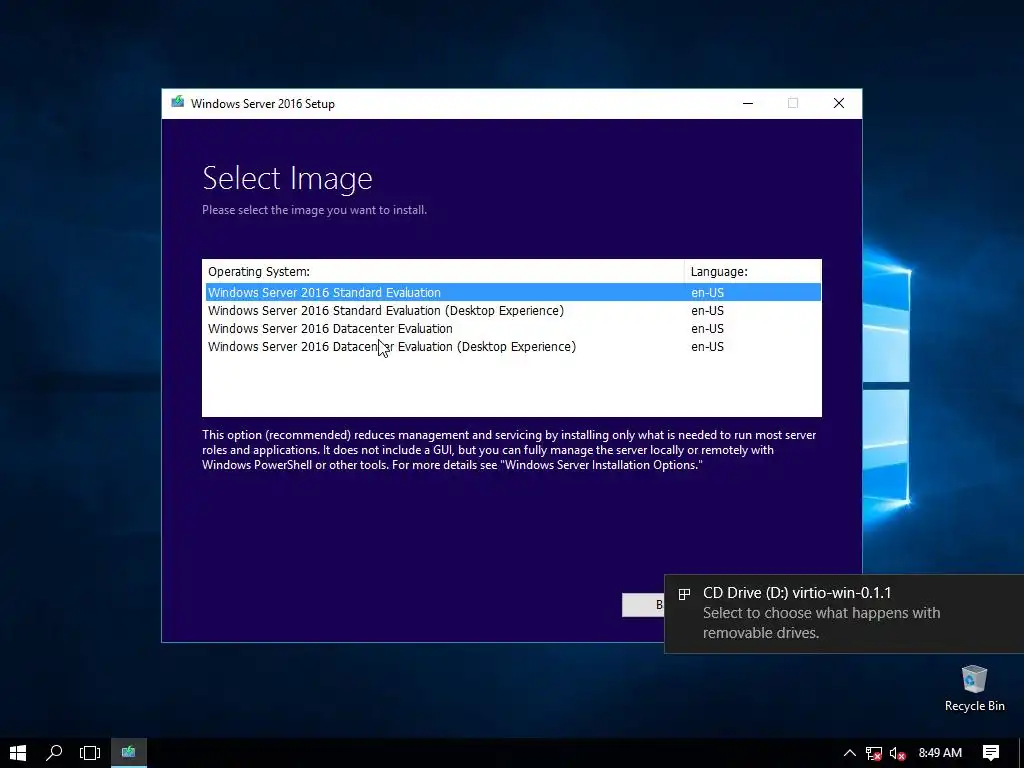Image resolution: width=1024 pixels, height=768 pixels.
Task: Minimize the Windows Server 2016 Setup window
Action: [748, 103]
